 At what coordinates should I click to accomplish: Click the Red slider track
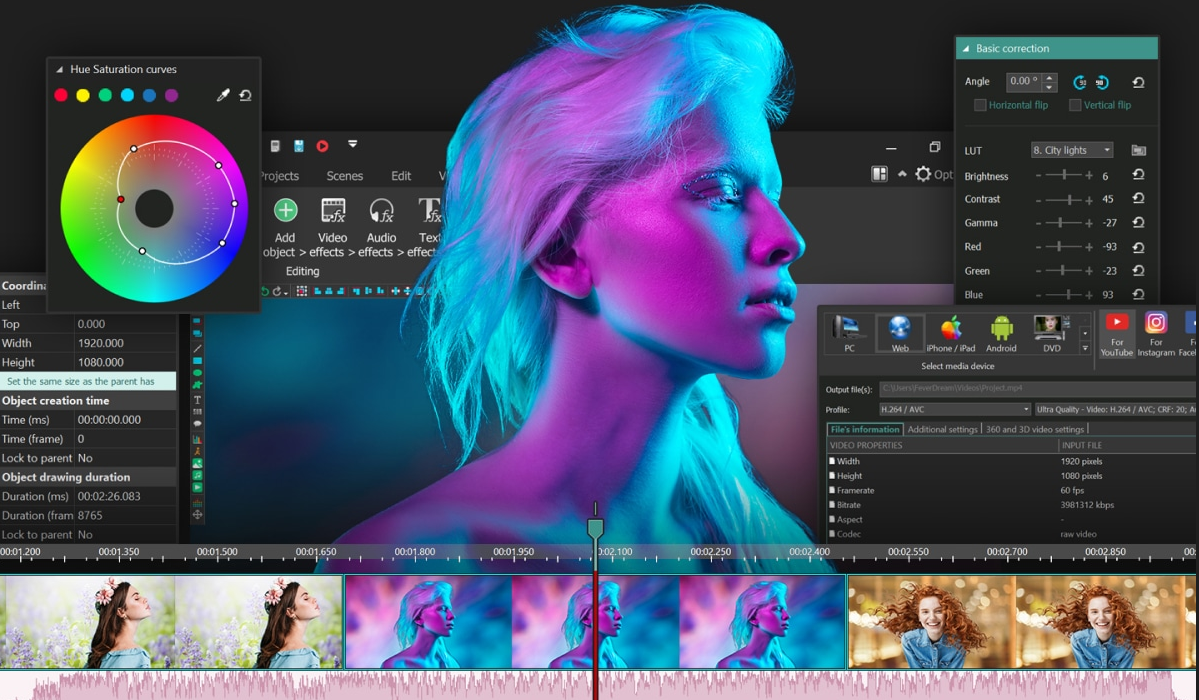(x=1064, y=247)
